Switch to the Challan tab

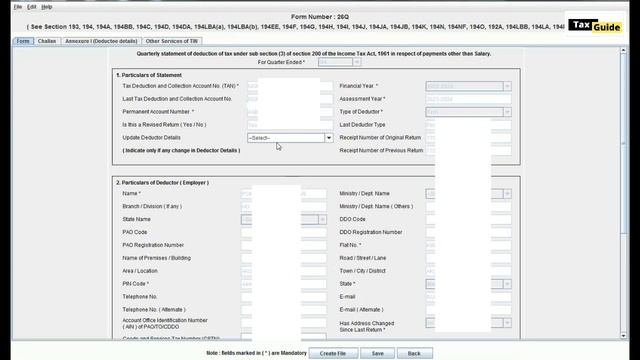click(x=47, y=41)
